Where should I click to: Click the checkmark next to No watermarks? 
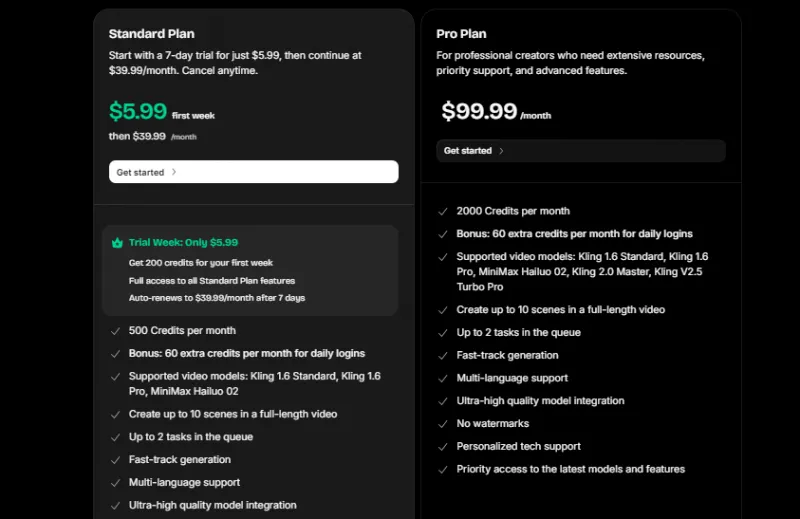click(442, 424)
